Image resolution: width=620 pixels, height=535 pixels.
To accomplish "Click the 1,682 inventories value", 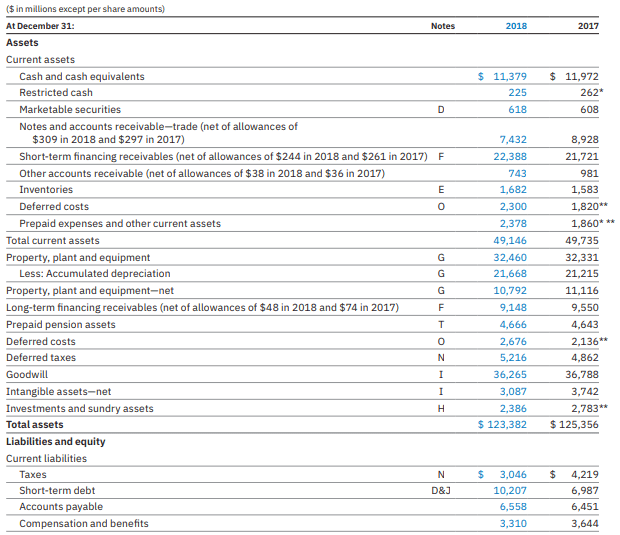I will 513,190.
